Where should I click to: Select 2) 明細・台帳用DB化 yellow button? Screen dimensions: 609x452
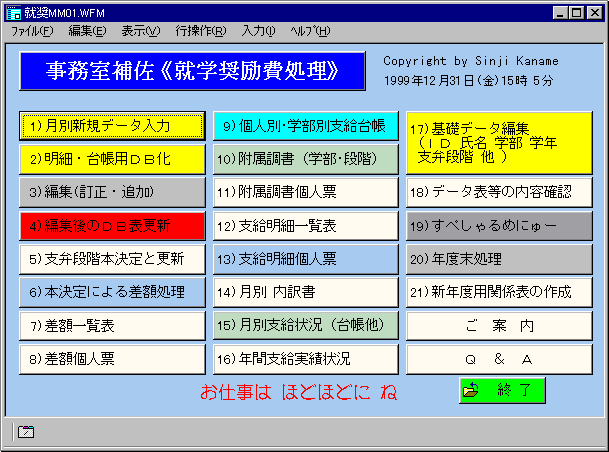112,158
